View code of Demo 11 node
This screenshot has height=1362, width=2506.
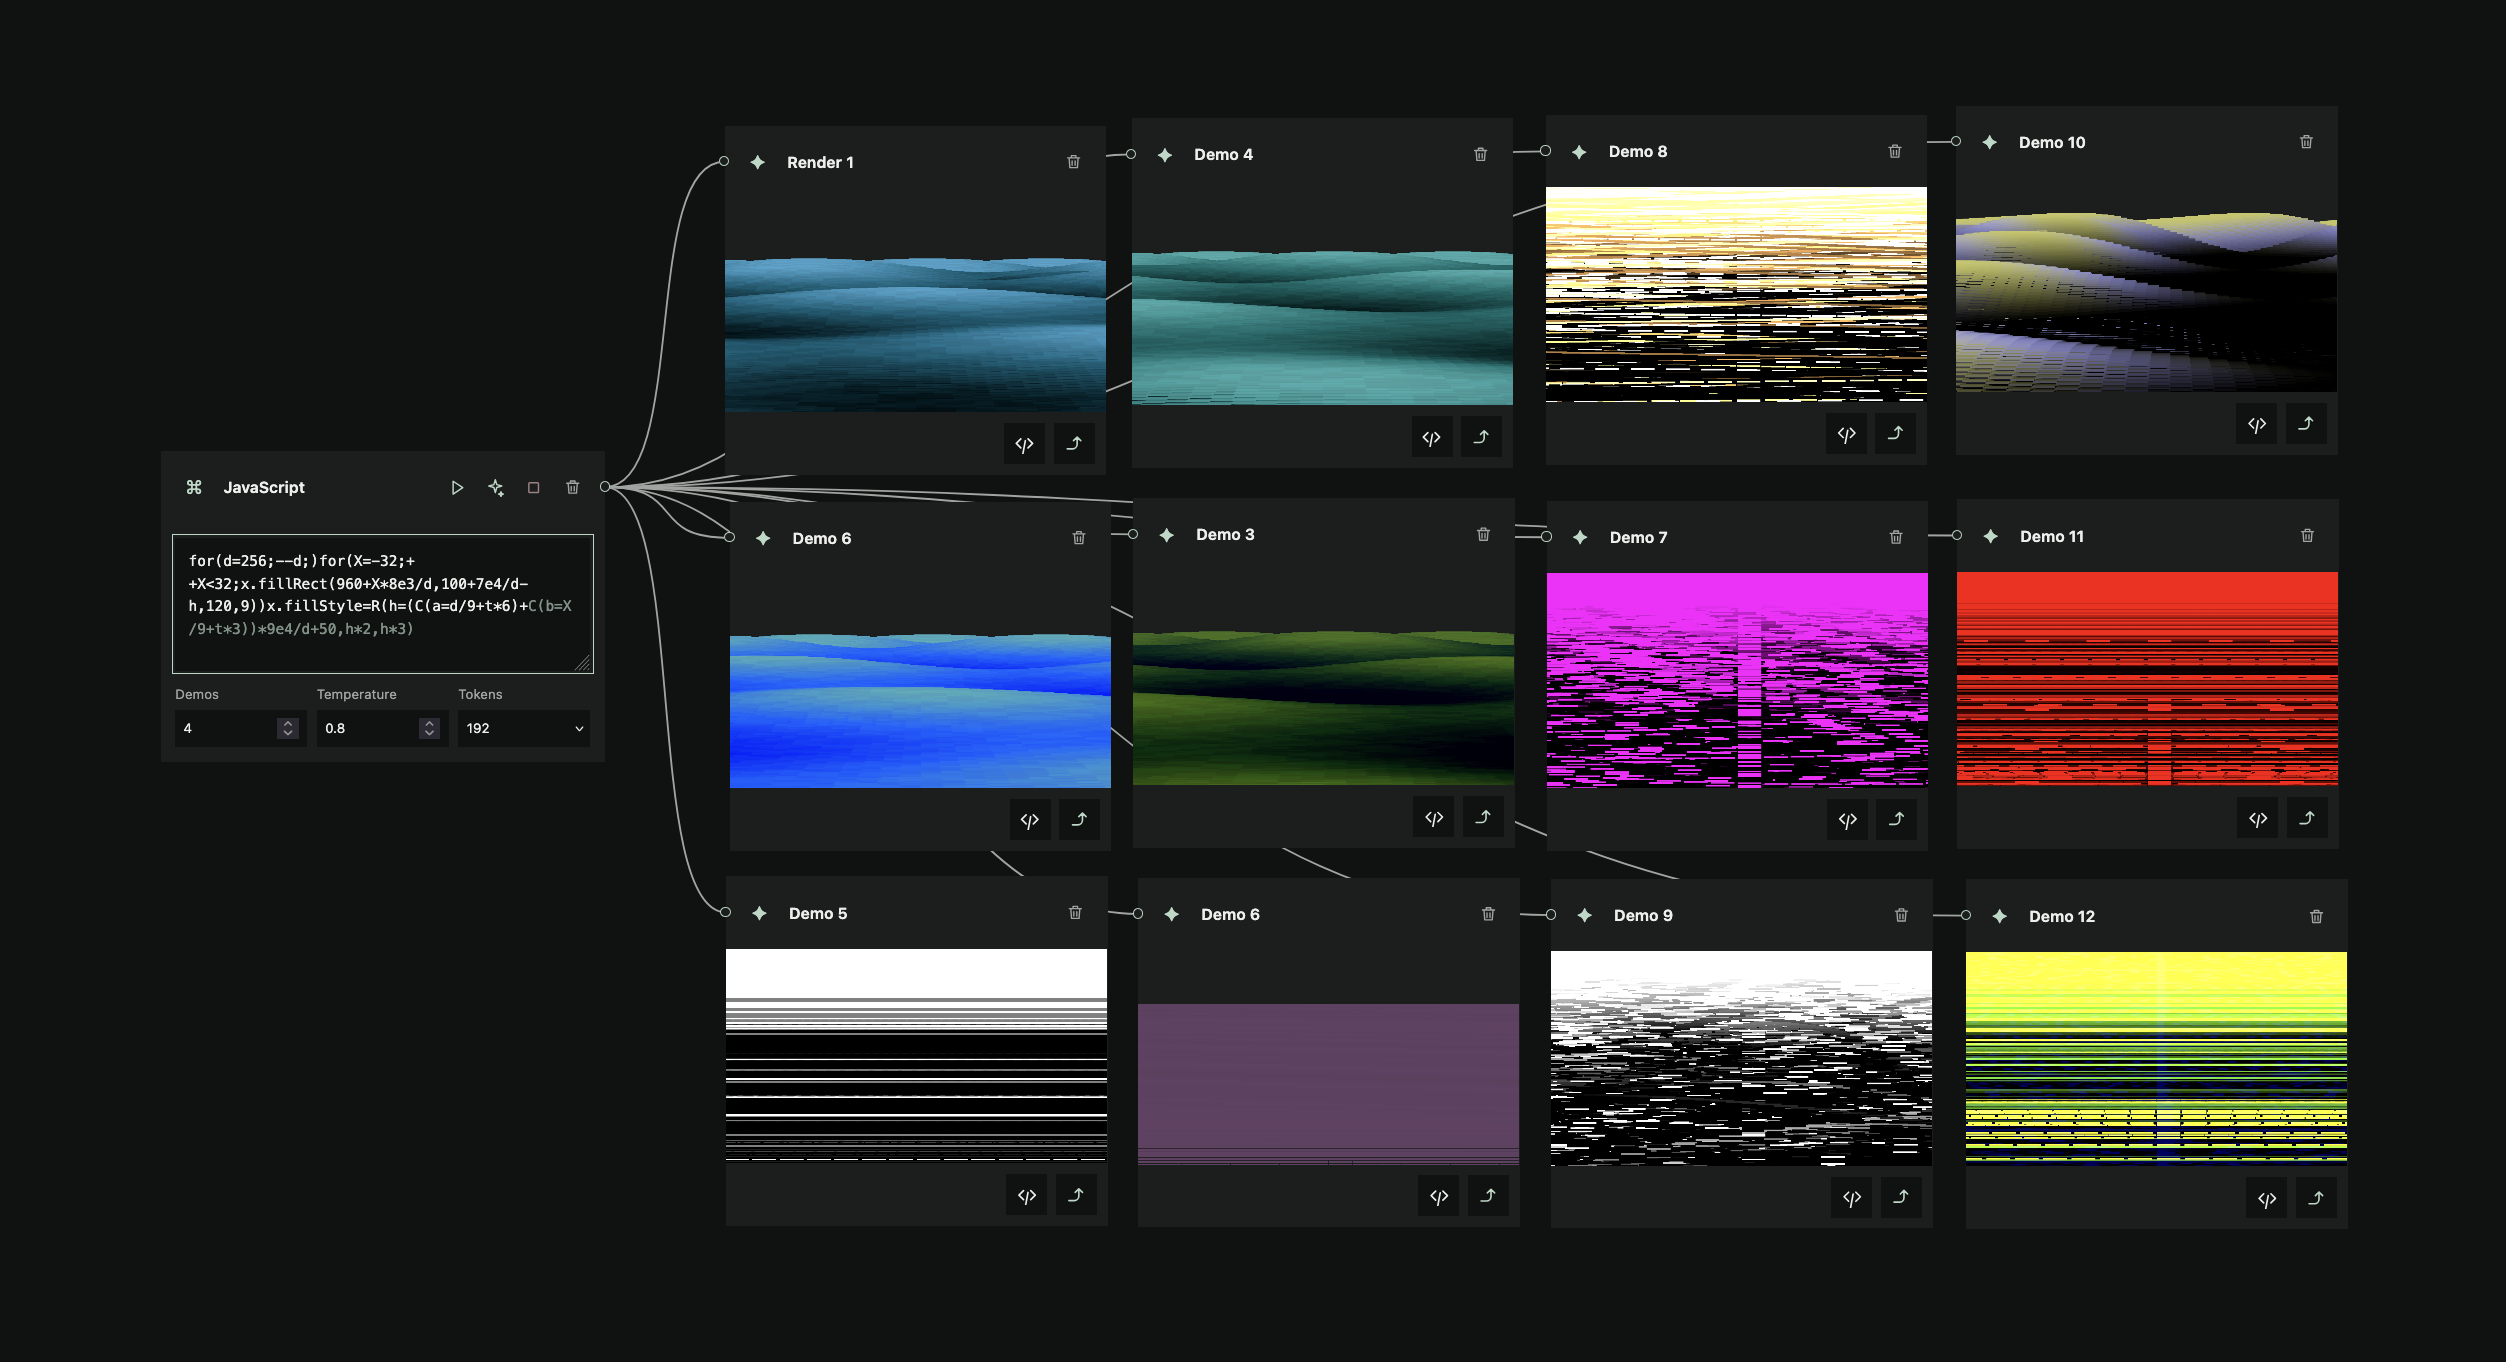(x=2258, y=819)
